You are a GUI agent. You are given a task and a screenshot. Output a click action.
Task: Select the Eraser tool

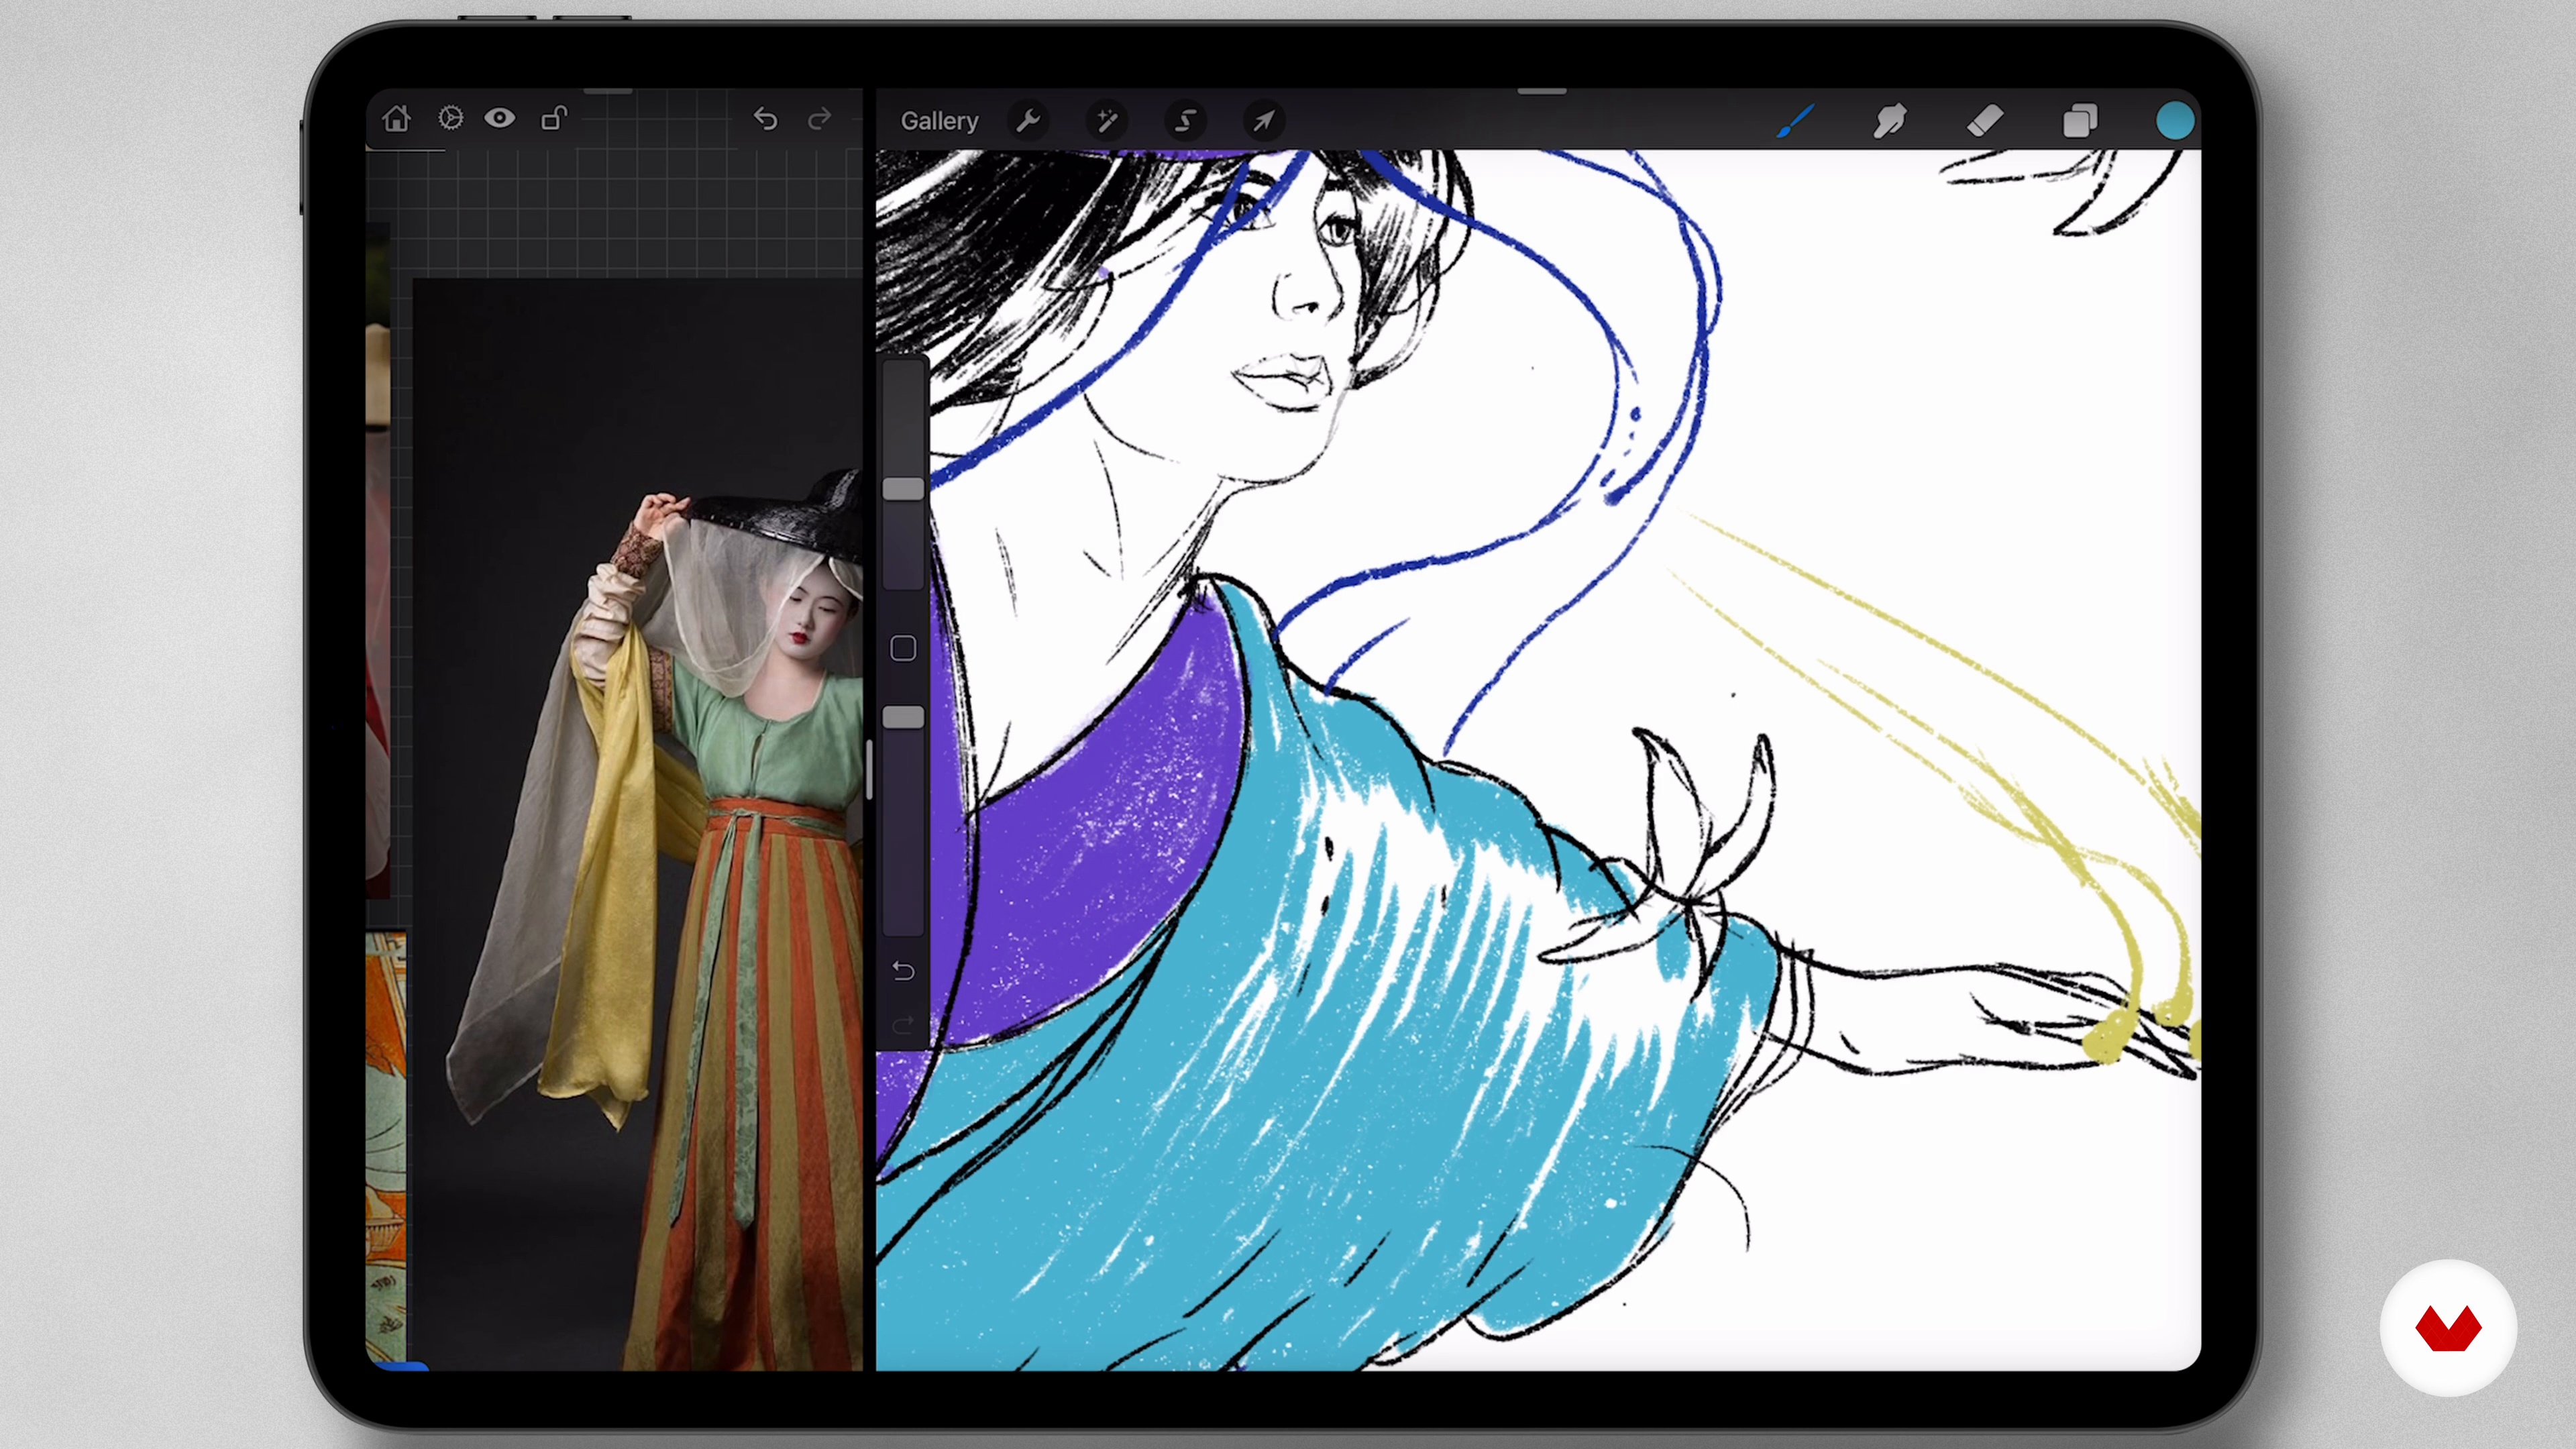coord(1985,121)
